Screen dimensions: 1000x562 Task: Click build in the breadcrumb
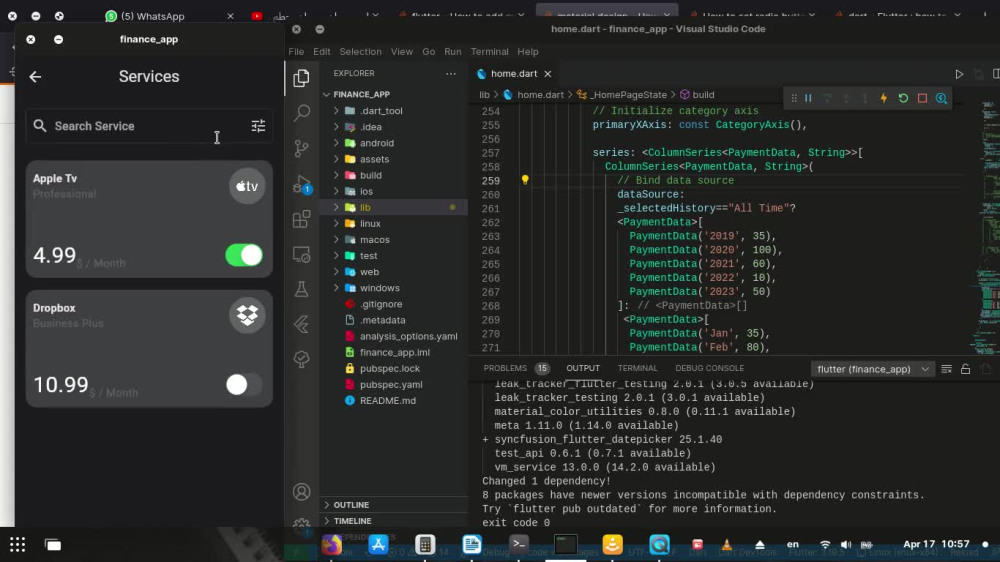[703, 94]
